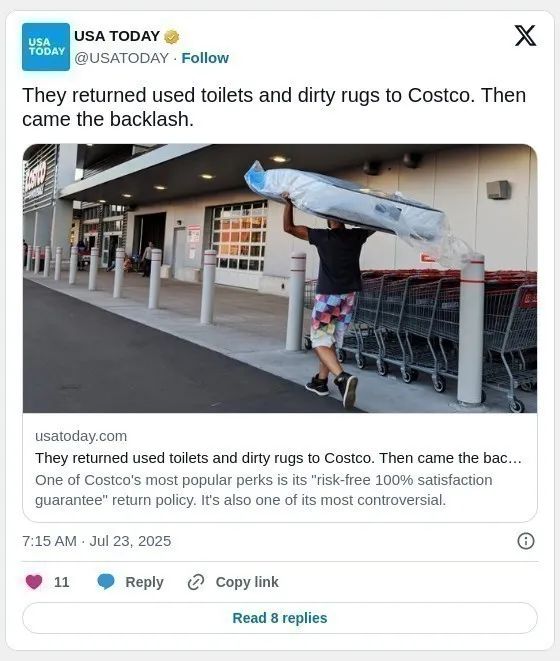The width and height of the screenshot is (560, 661).
Task: Click the USA TODAY display name
Action: [117, 36]
